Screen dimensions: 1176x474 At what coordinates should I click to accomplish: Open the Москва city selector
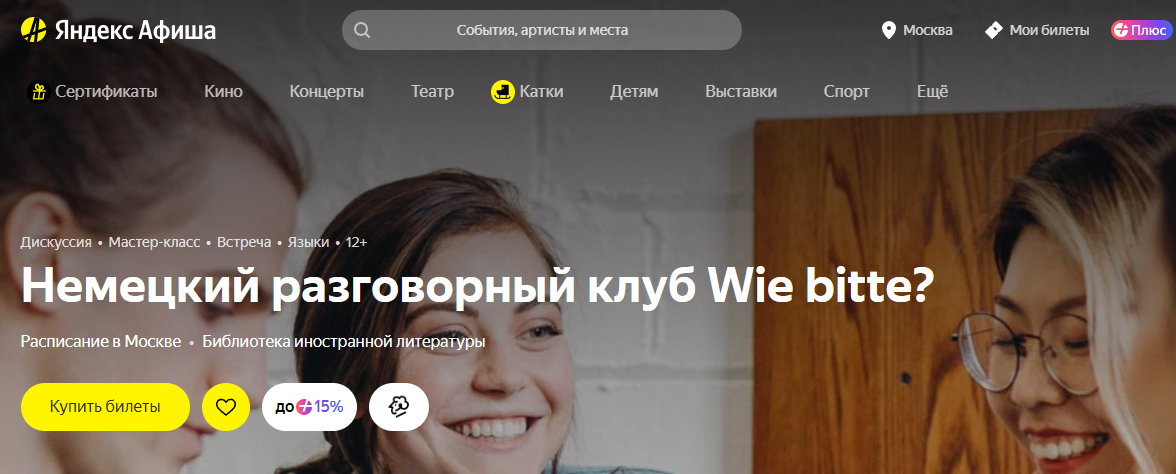point(917,30)
